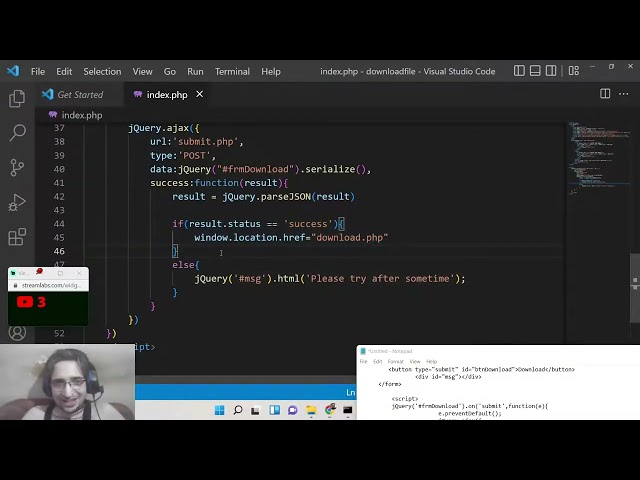Viewport: 640px width, 480px height.
Task: Click taskbar Search magnifier icon
Action: (x=238, y=410)
